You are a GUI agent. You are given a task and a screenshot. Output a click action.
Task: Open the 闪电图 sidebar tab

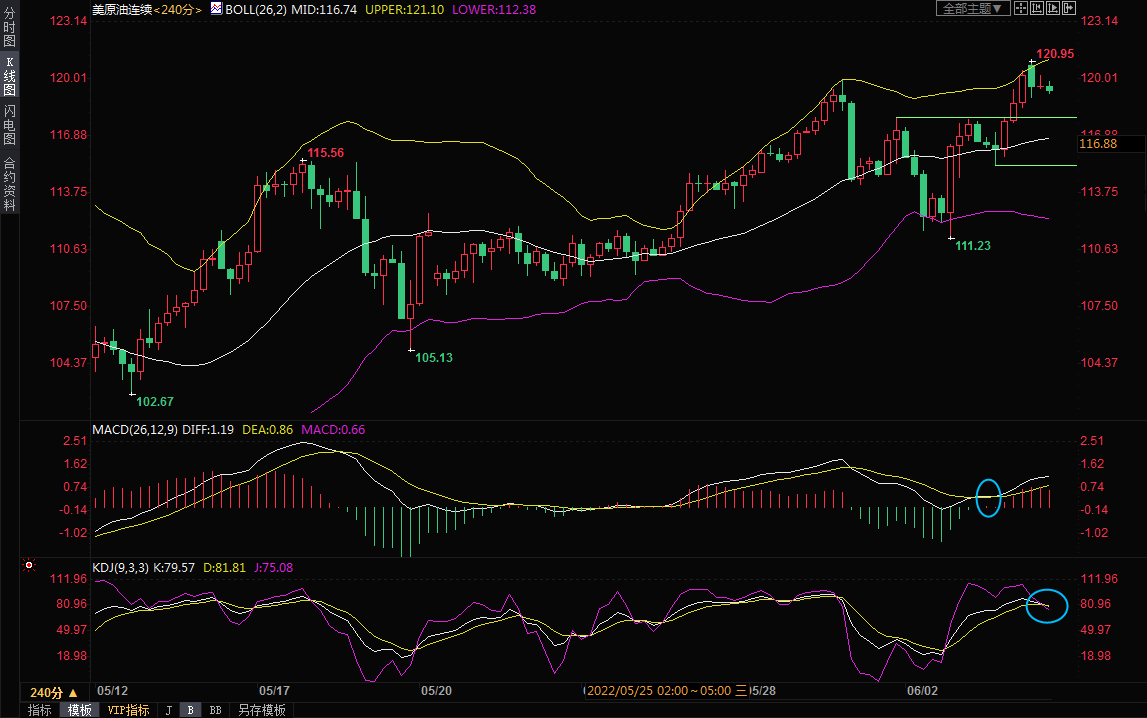(9, 126)
